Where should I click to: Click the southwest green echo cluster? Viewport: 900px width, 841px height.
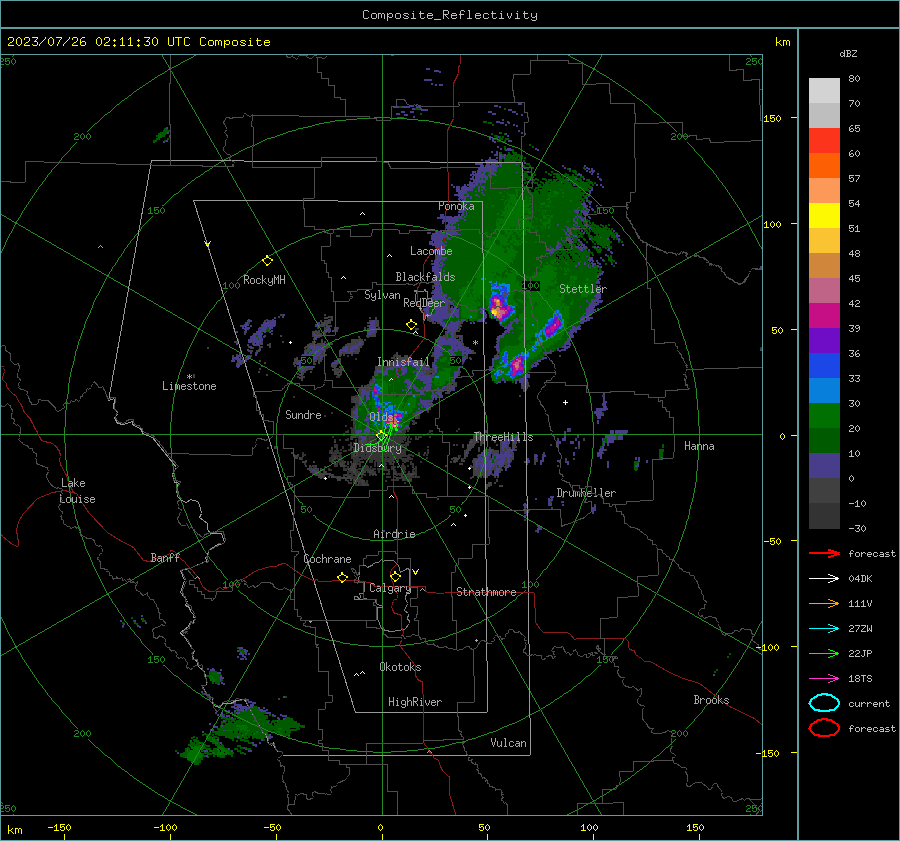coord(241,733)
